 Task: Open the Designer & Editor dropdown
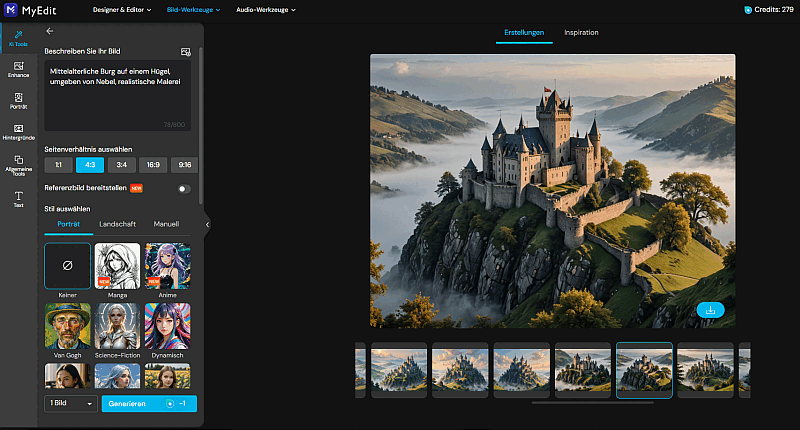pyautogui.click(x=122, y=10)
